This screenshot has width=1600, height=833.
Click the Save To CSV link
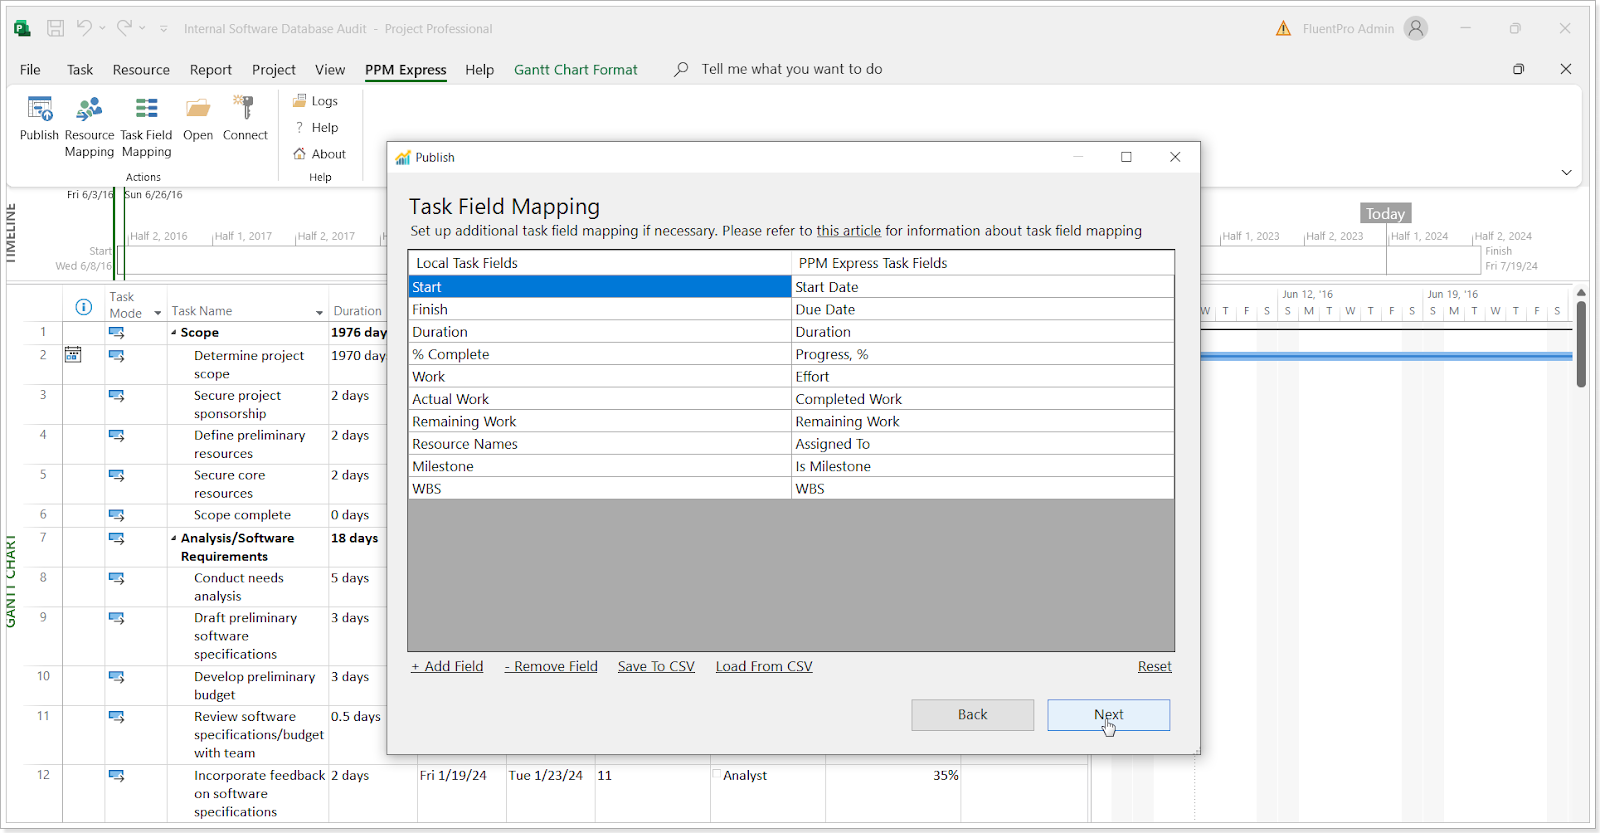[656, 666]
